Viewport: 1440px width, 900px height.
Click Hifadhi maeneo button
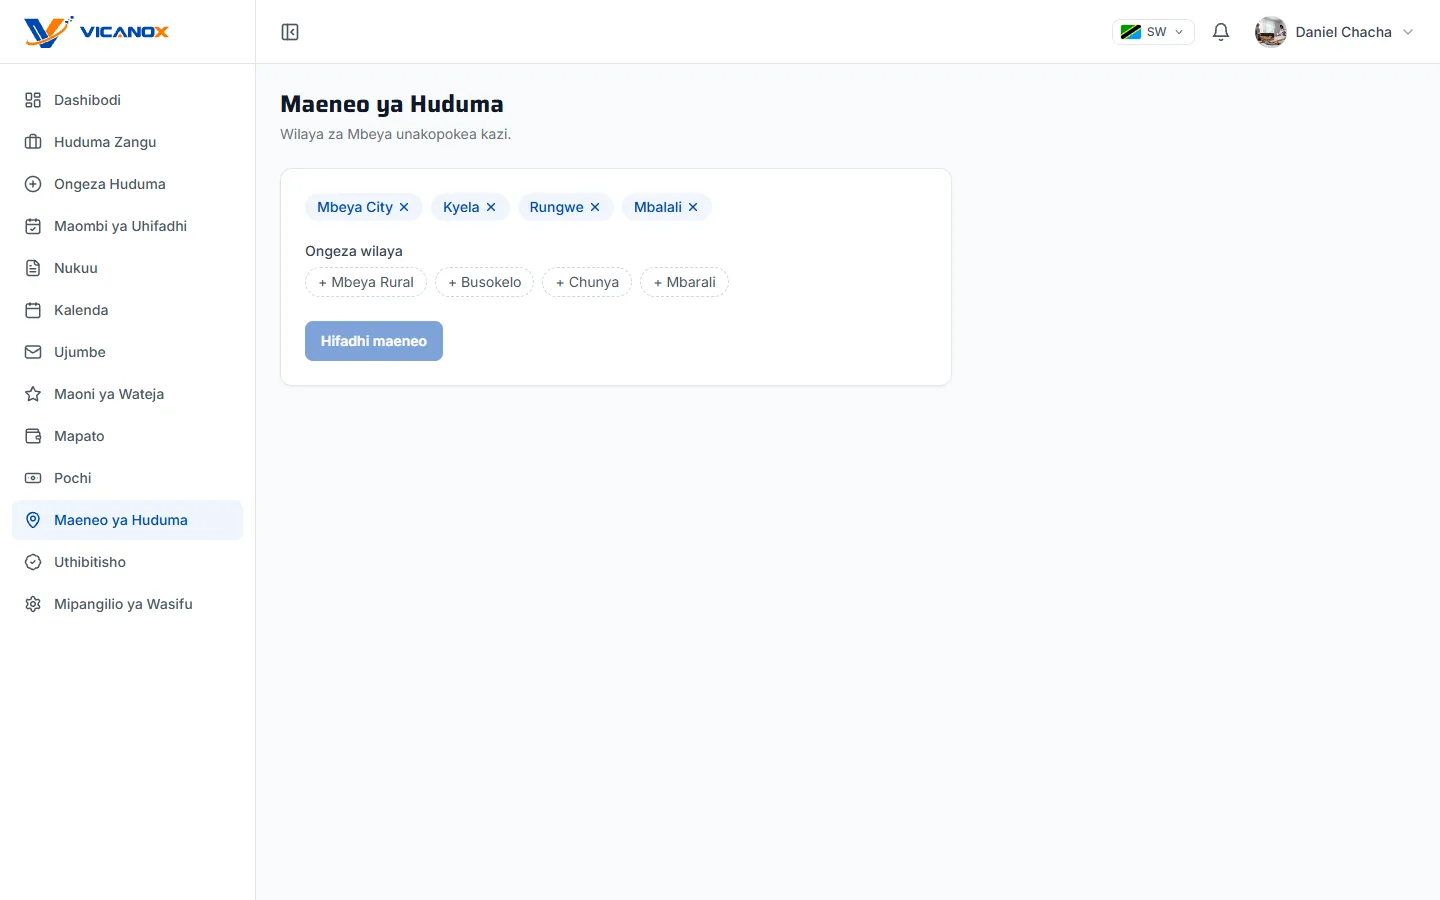point(374,341)
